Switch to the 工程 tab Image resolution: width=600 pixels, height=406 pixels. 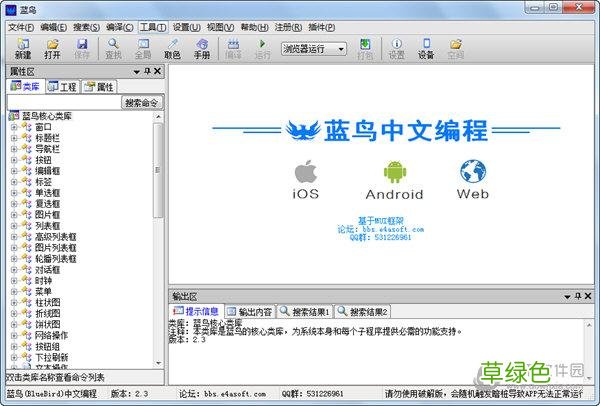coord(67,88)
